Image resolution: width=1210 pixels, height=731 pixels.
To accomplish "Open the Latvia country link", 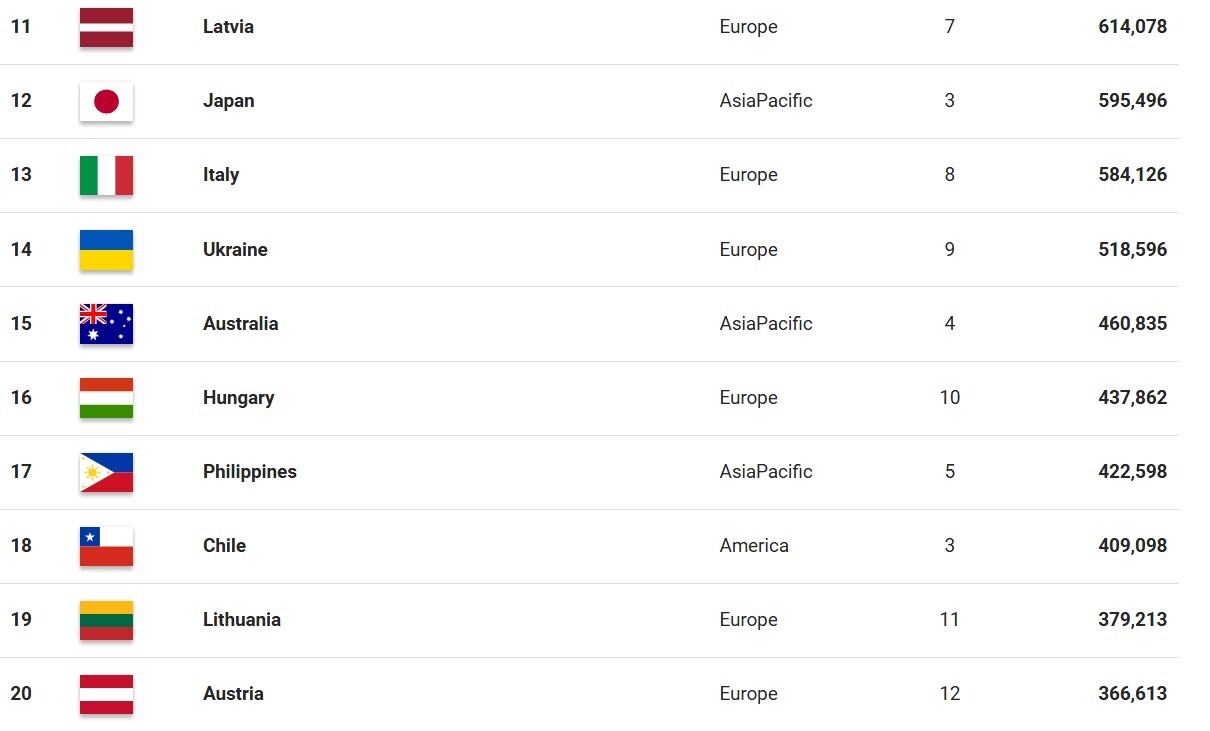I will point(228,27).
